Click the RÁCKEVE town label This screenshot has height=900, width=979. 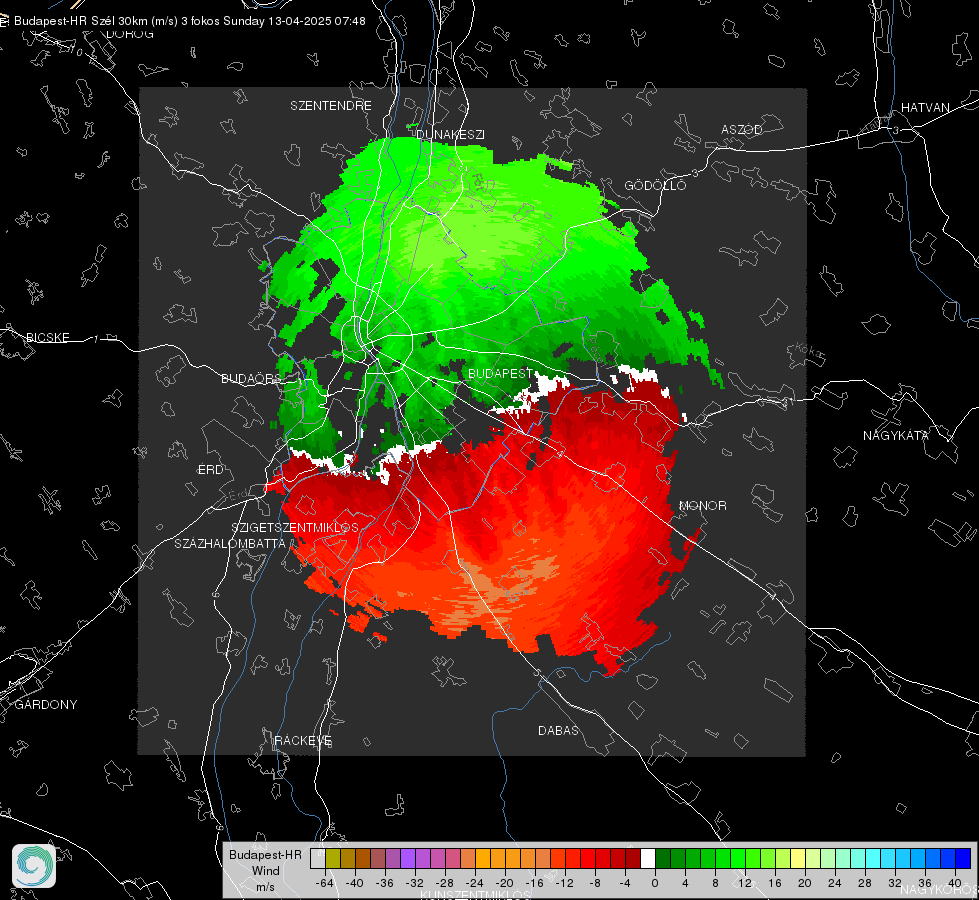[303, 740]
